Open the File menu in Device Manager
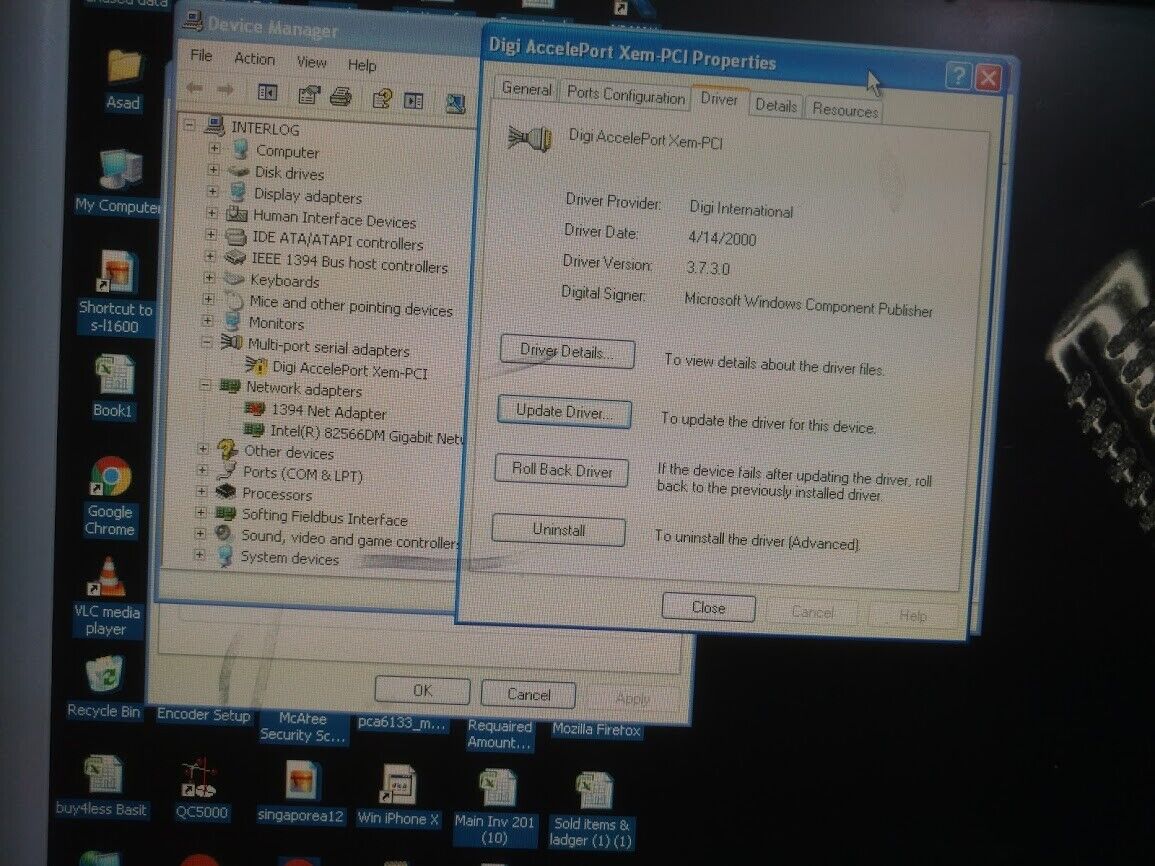 [201, 55]
